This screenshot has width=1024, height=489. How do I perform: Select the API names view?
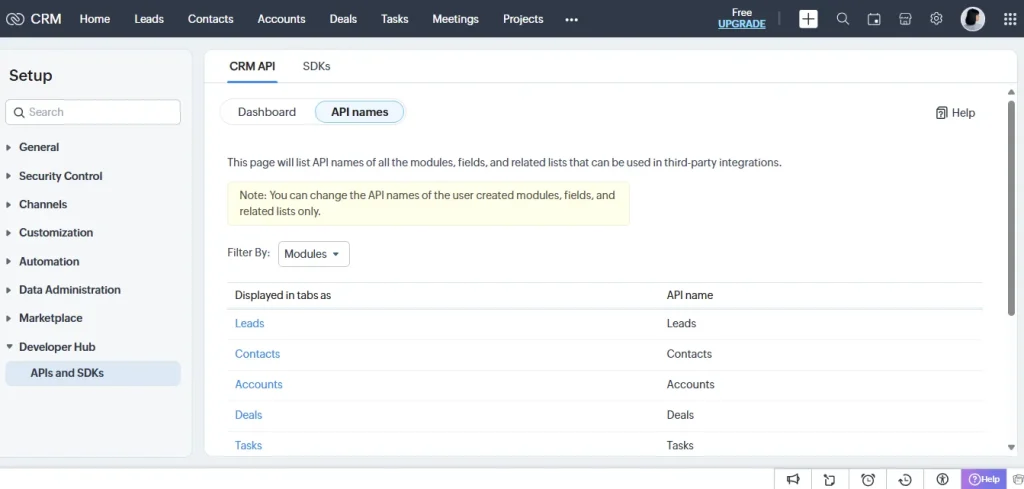pos(359,112)
